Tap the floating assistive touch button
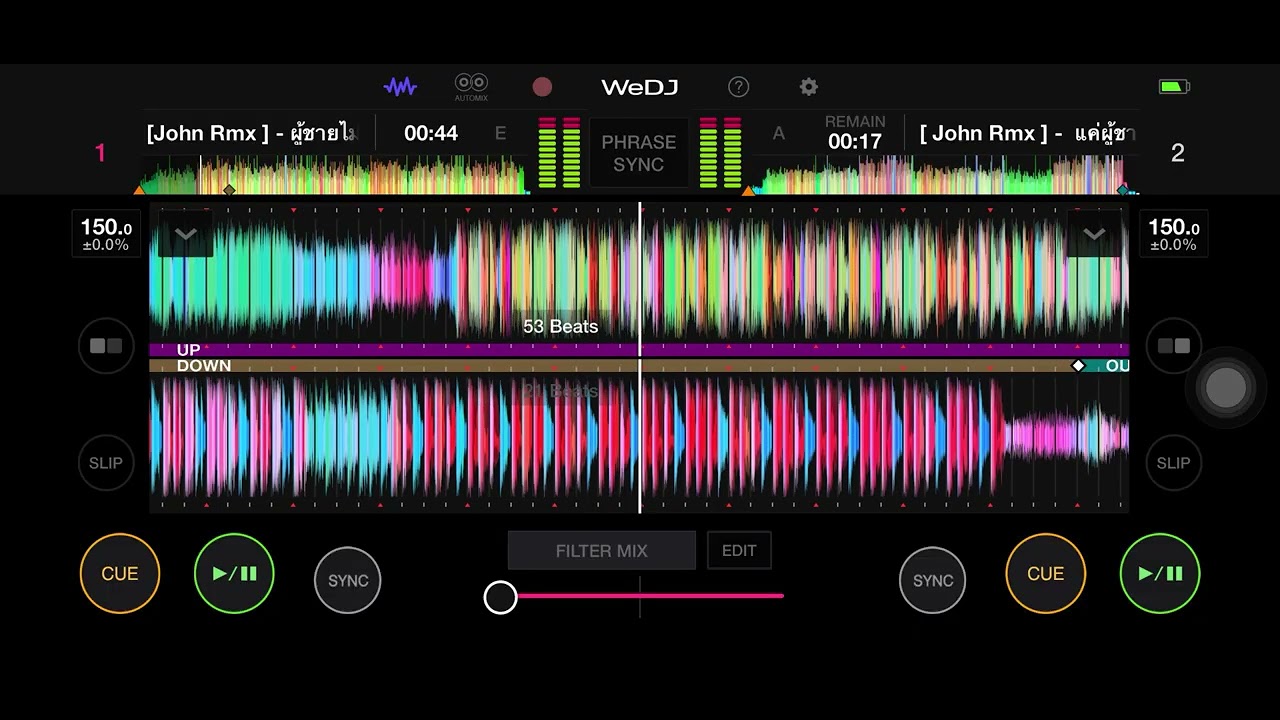 coord(1226,388)
